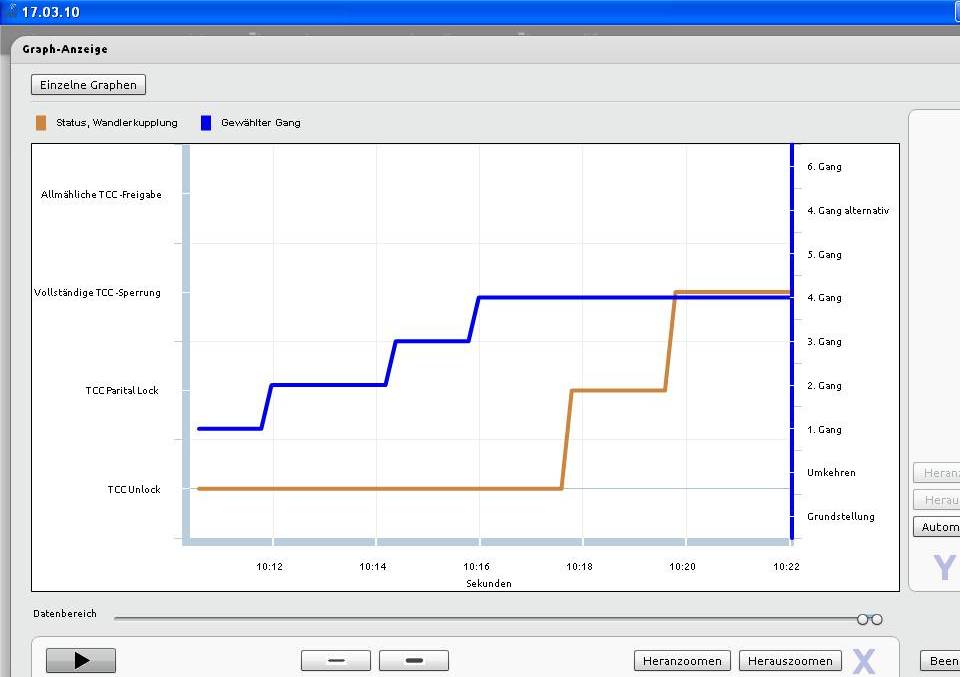960x677 pixels.
Task: Click the blue right Y-axis bar
Action: tap(792, 340)
